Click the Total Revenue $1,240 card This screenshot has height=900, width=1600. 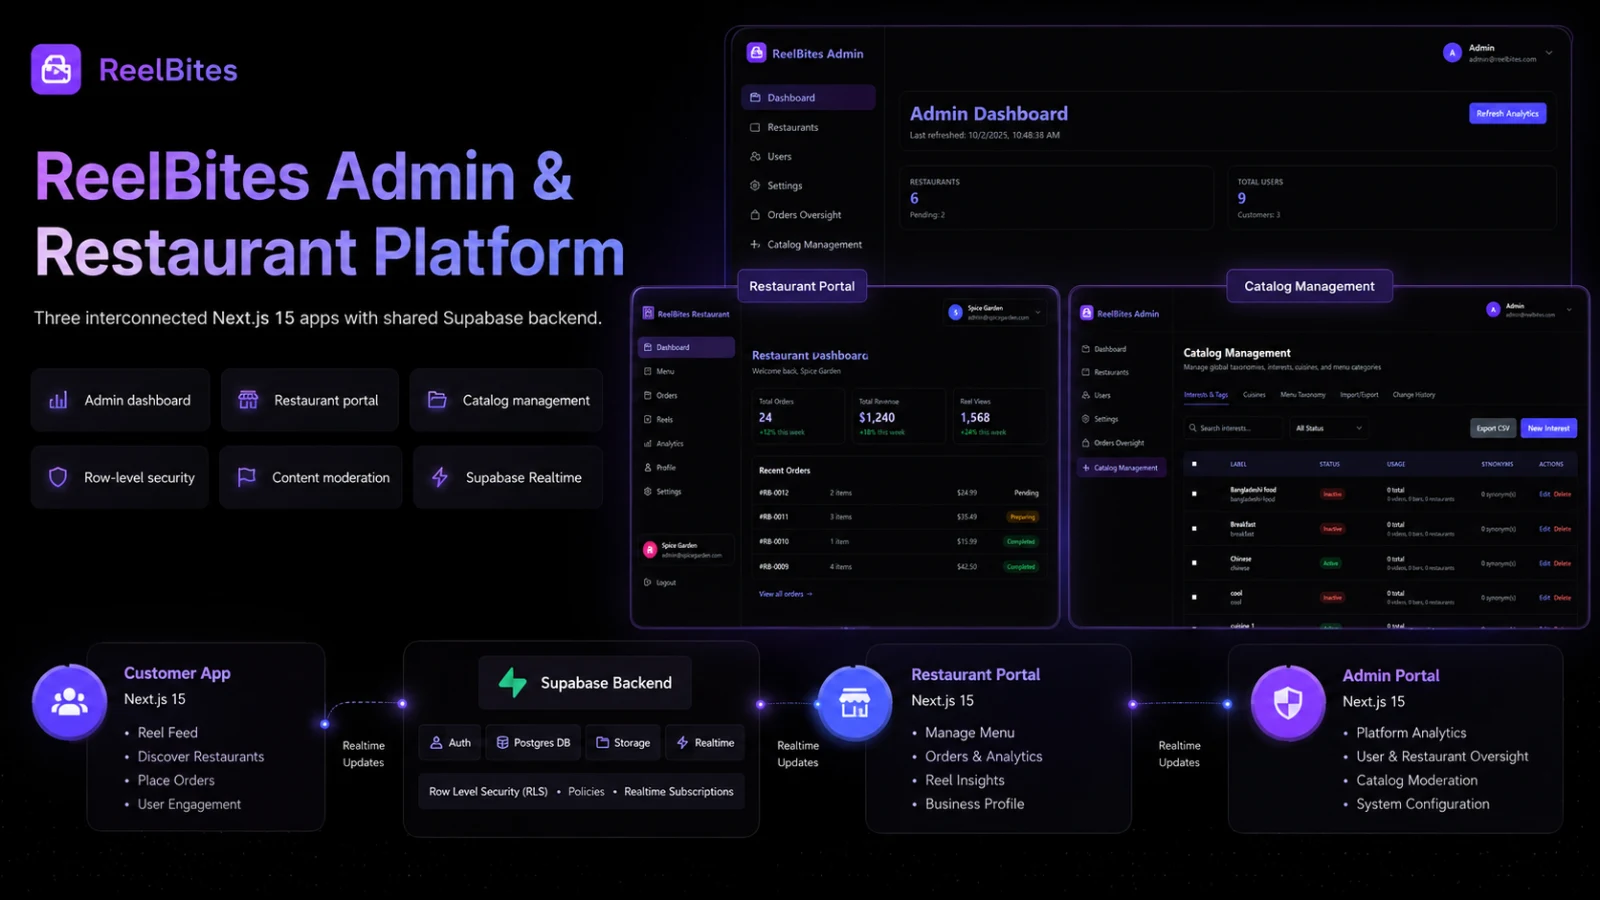tap(897, 416)
